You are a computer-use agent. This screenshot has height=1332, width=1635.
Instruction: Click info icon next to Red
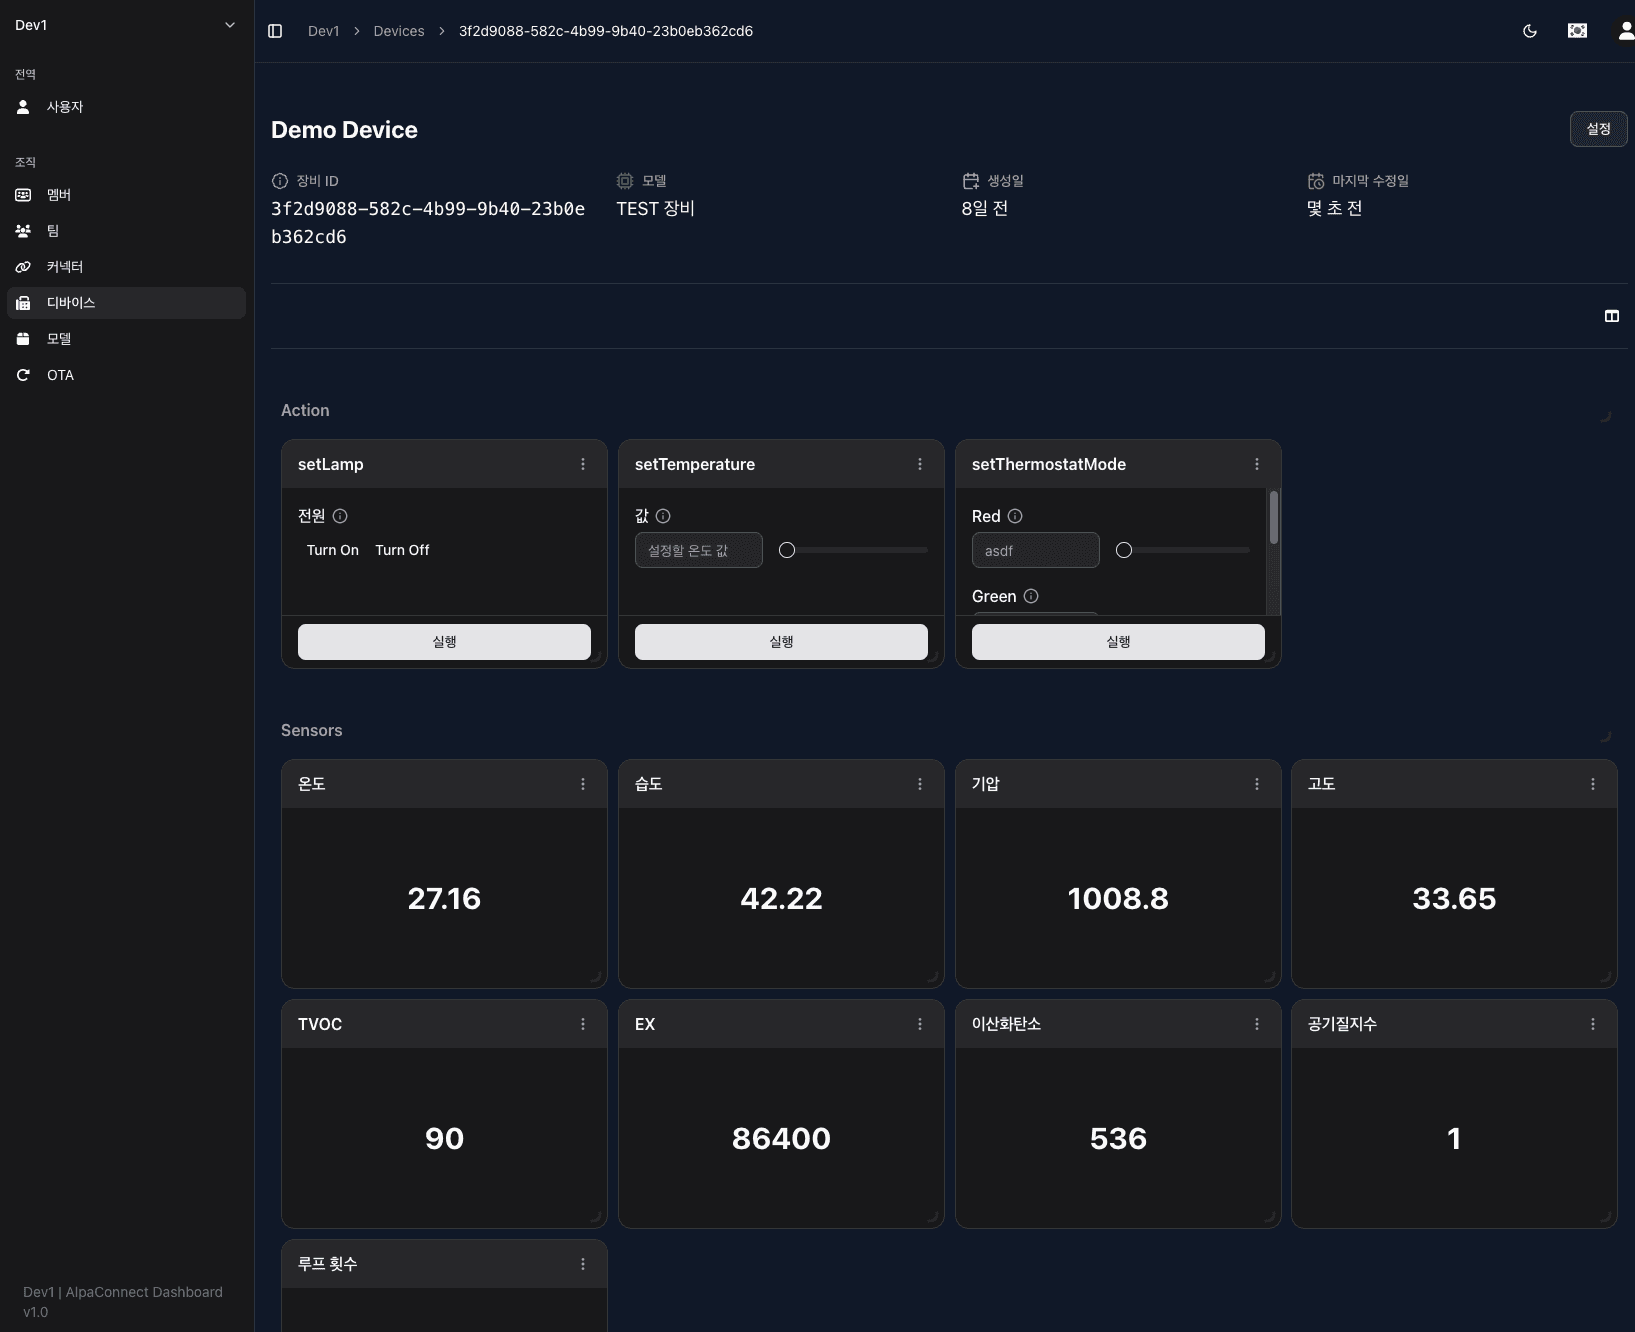(1015, 516)
